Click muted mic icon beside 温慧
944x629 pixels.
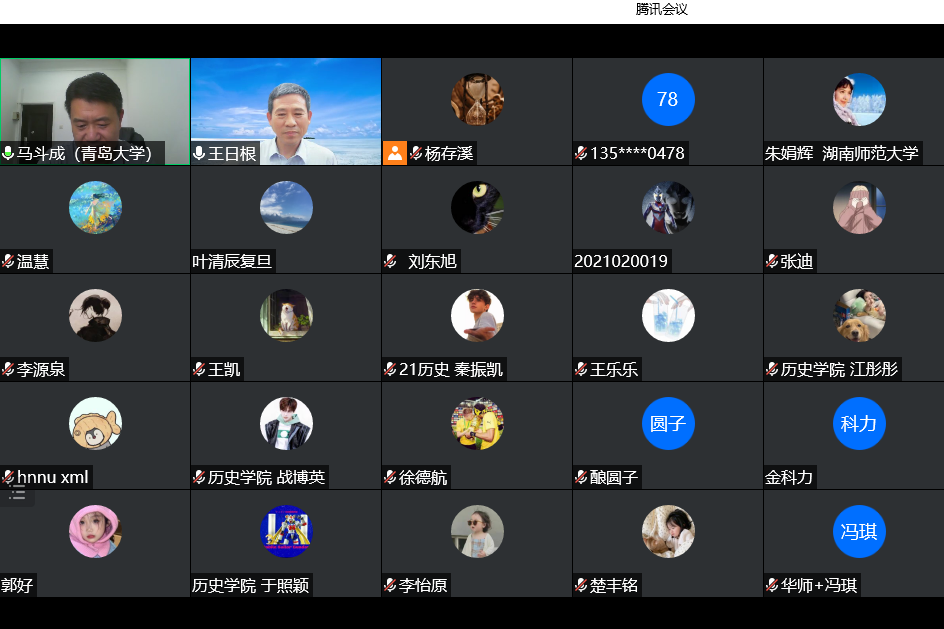click(8, 261)
